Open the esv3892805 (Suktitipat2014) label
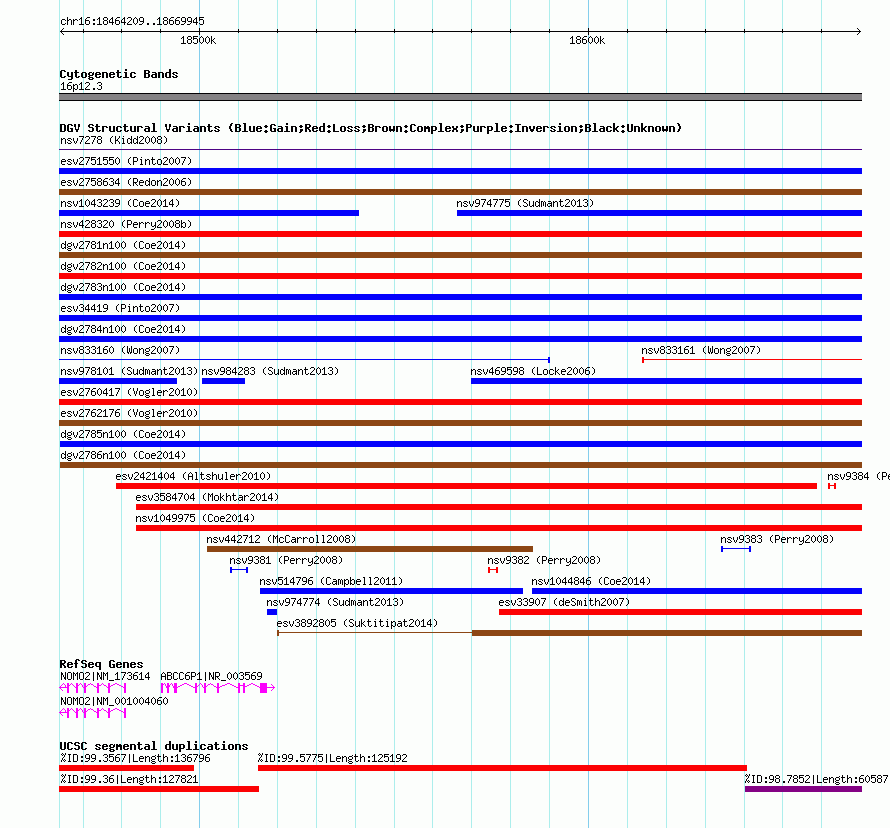 coord(357,623)
